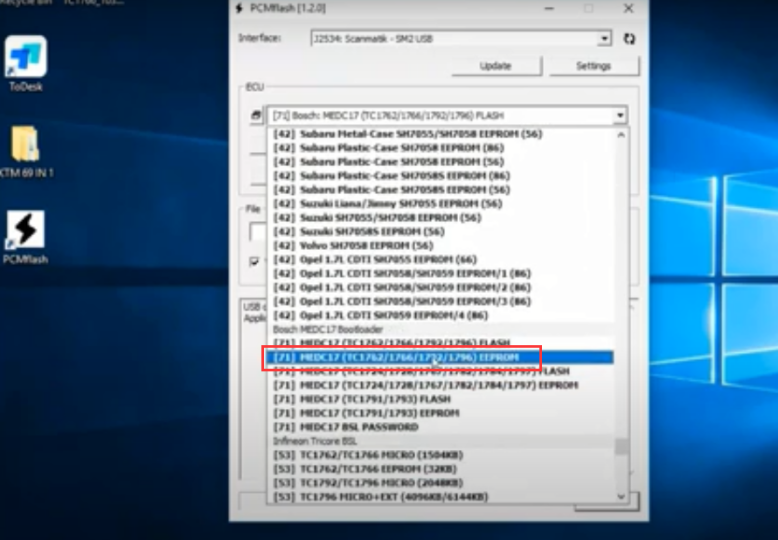This screenshot has width=778, height=540.
Task: Close the PCMflash window
Action: coord(628,8)
